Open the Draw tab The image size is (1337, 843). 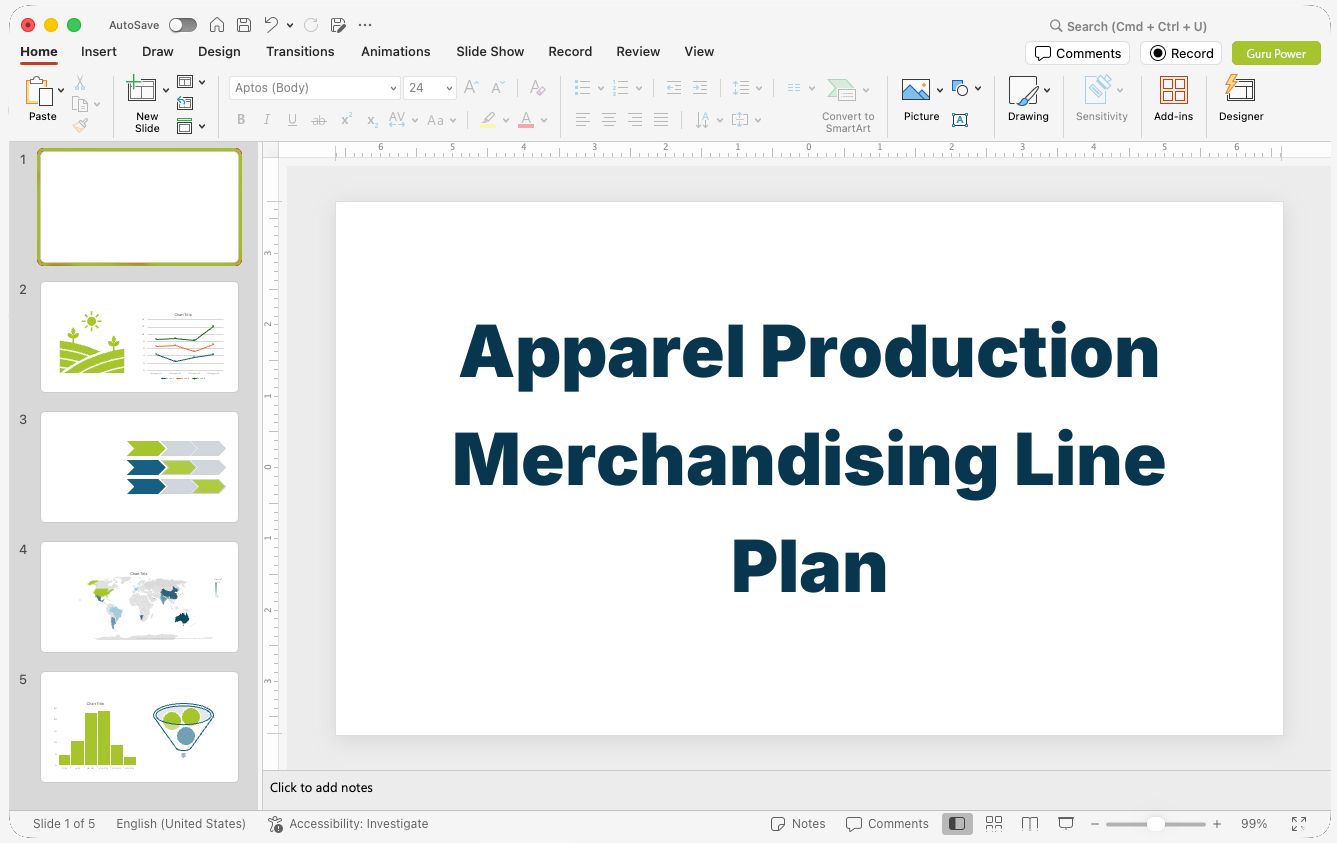[x=158, y=52]
